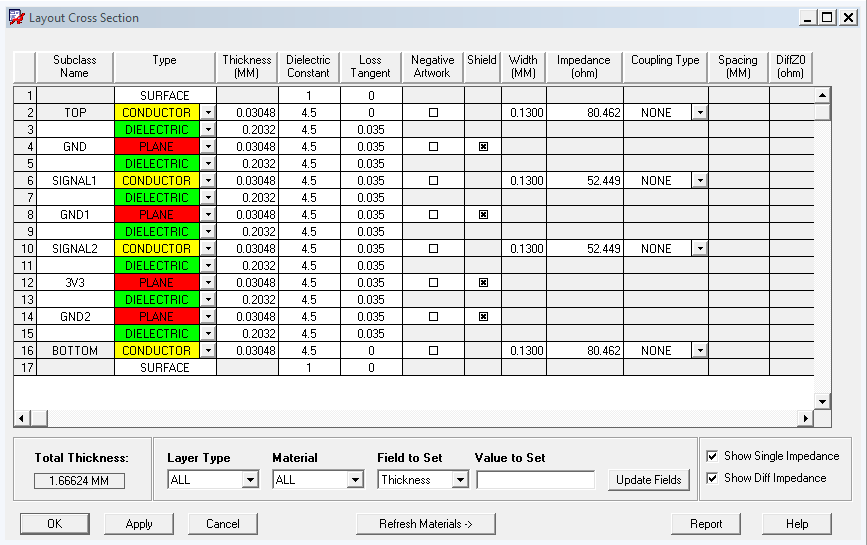Open the Layer Type ALL dropdown
Image resolution: width=867 pixels, height=545 pixels.
[x=250, y=480]
